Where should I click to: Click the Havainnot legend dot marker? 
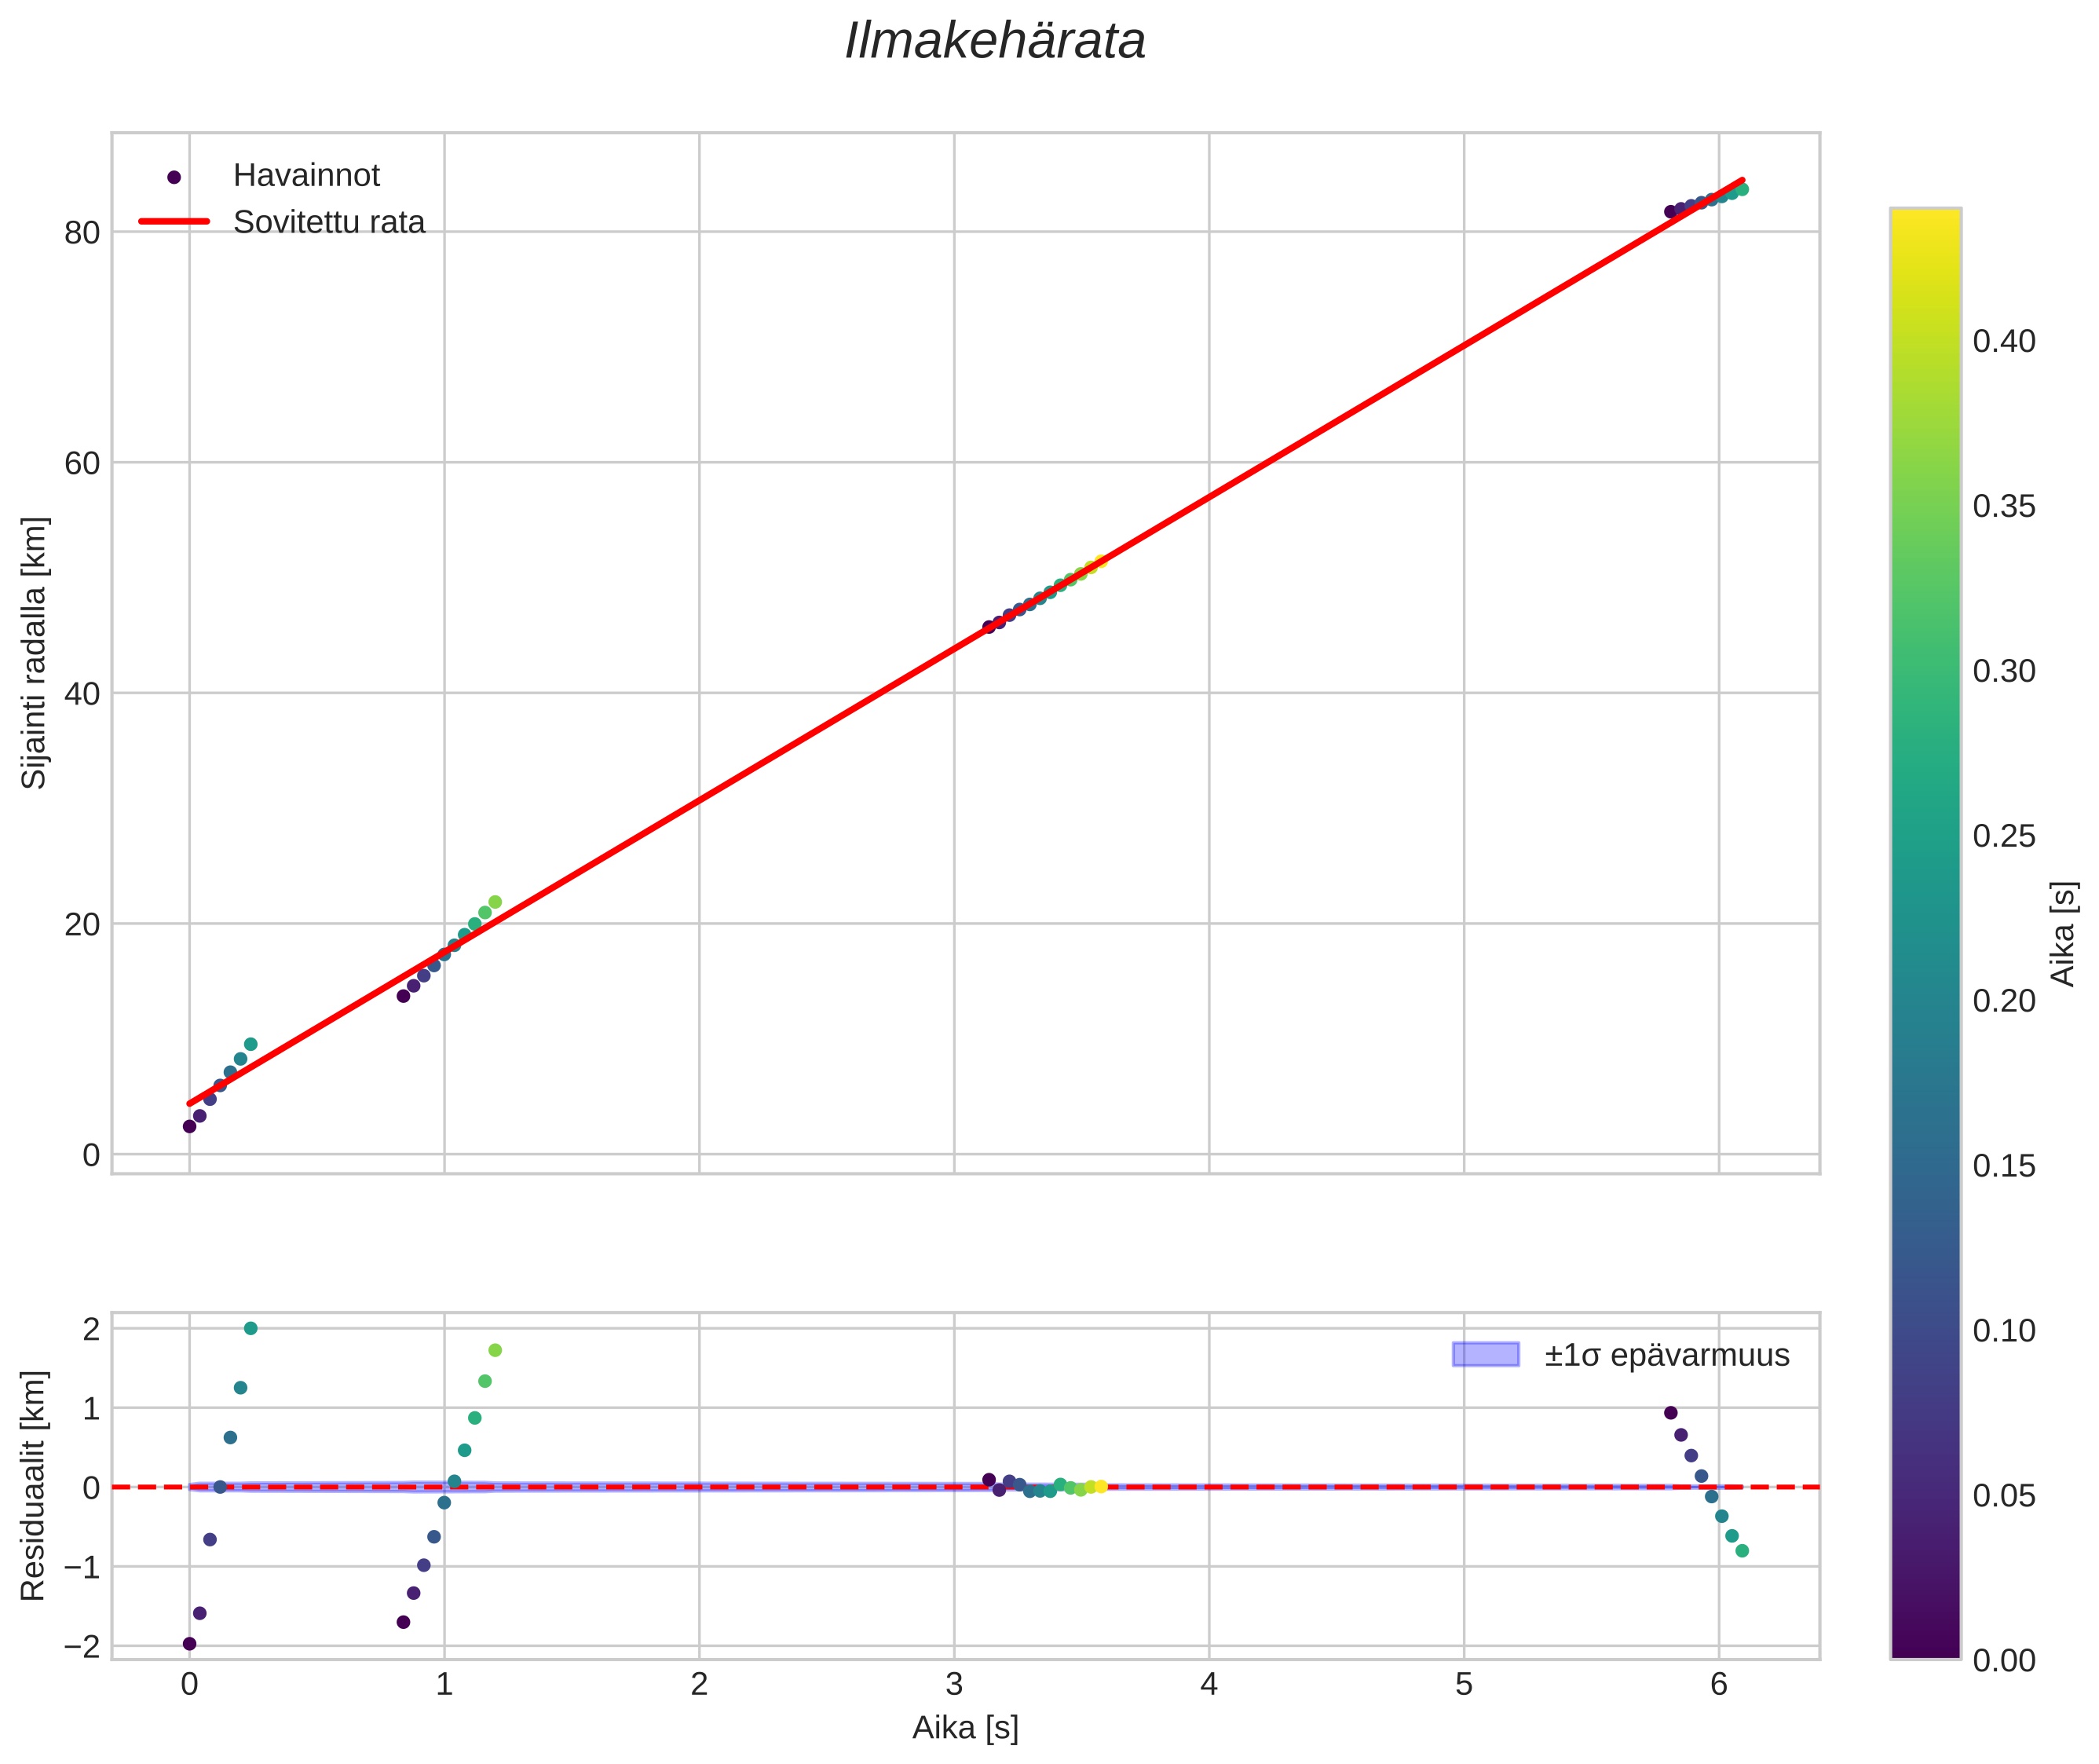174,177
